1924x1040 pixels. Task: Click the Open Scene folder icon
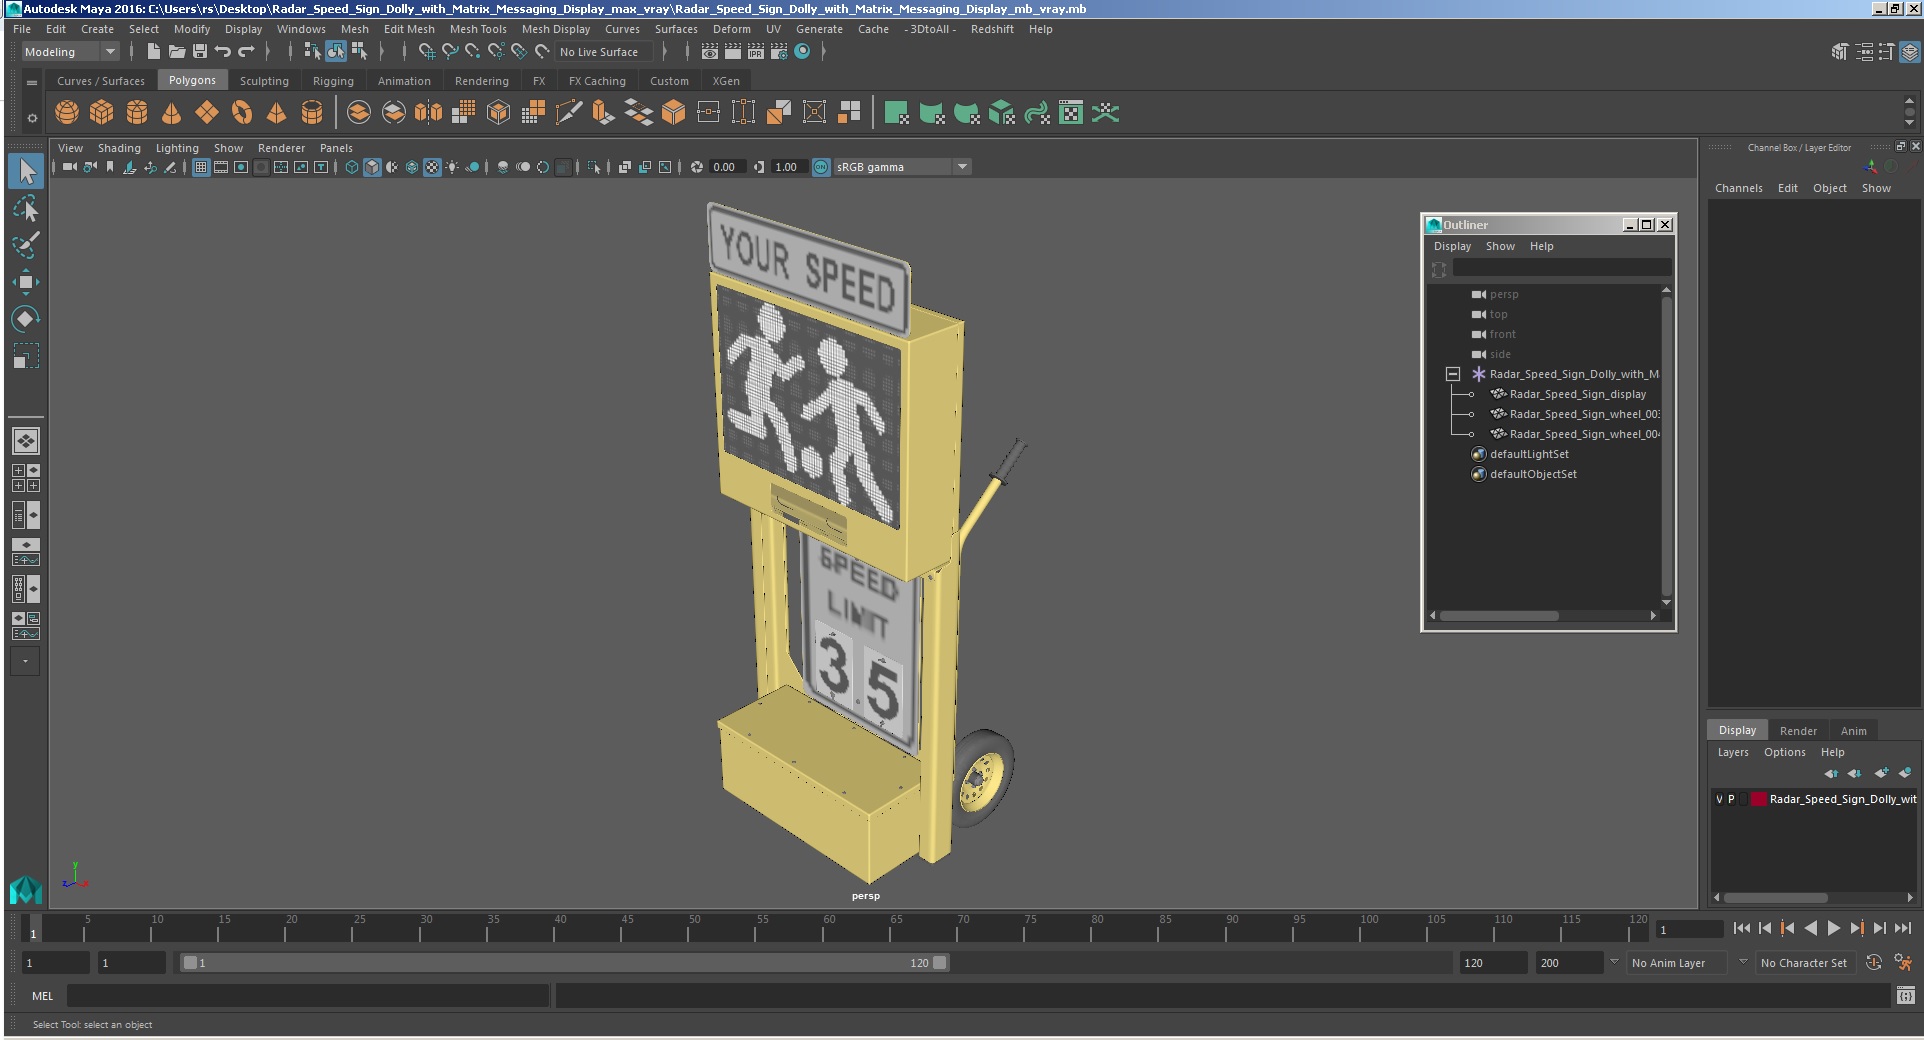click(177, 52)
